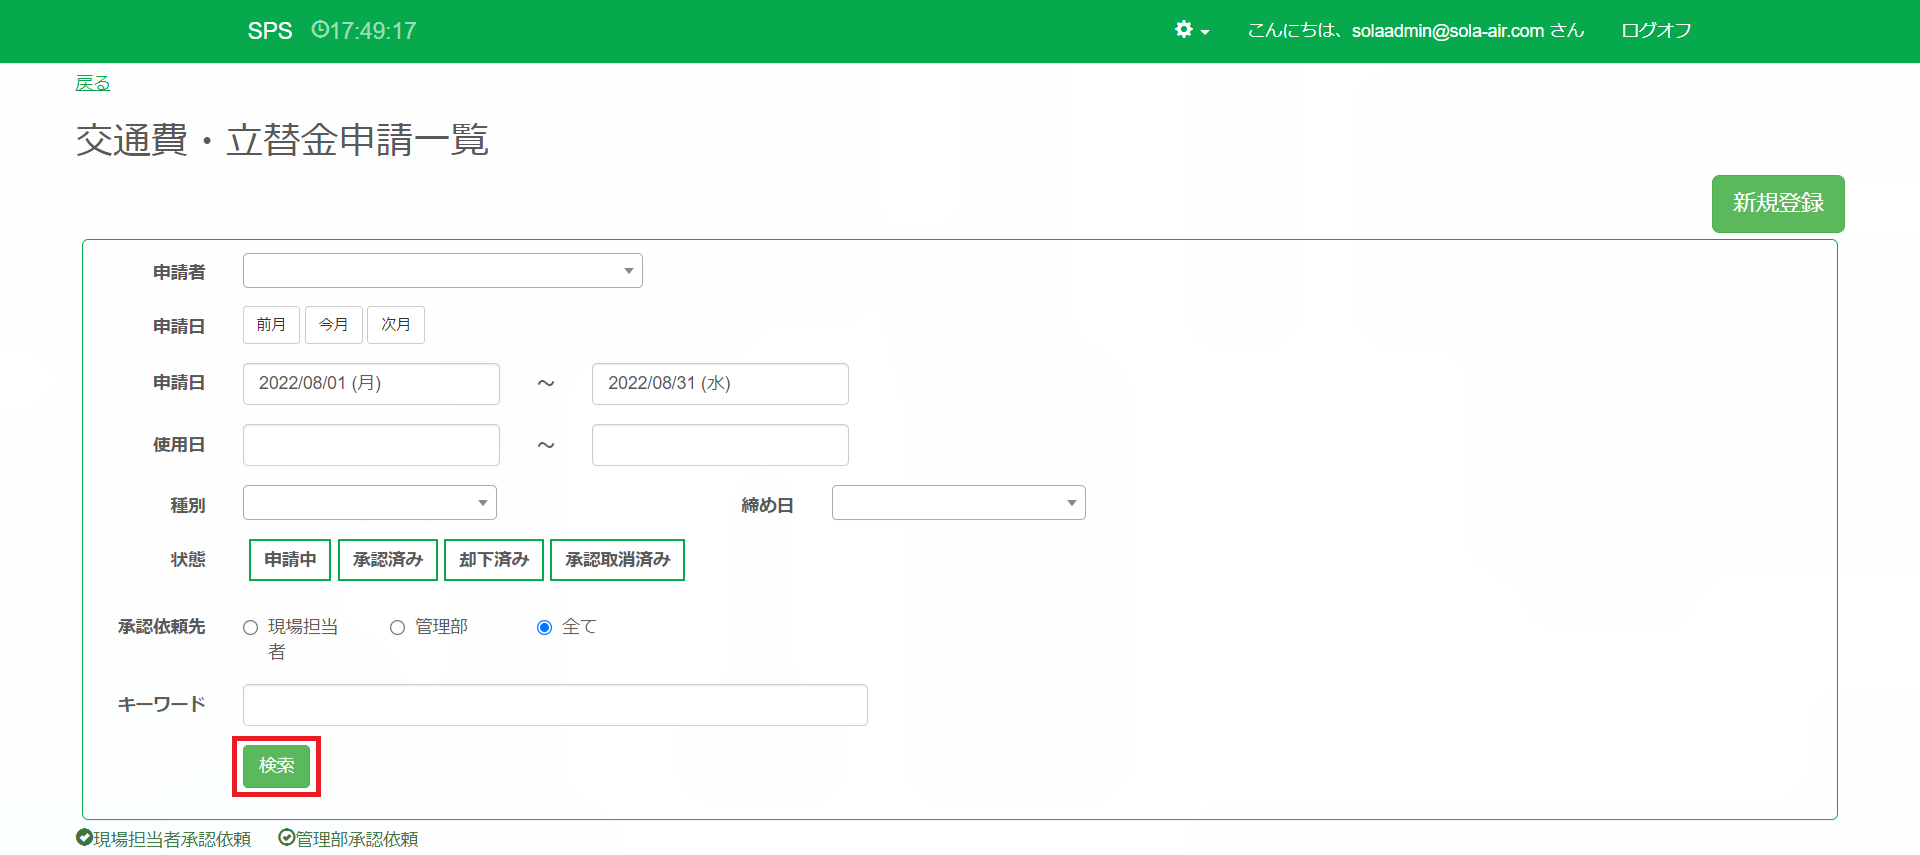Click the 現場担当者承認依頼 check icon
Image resolution: width=1920 pixels, height=855 pixels.
pos(84,838)
